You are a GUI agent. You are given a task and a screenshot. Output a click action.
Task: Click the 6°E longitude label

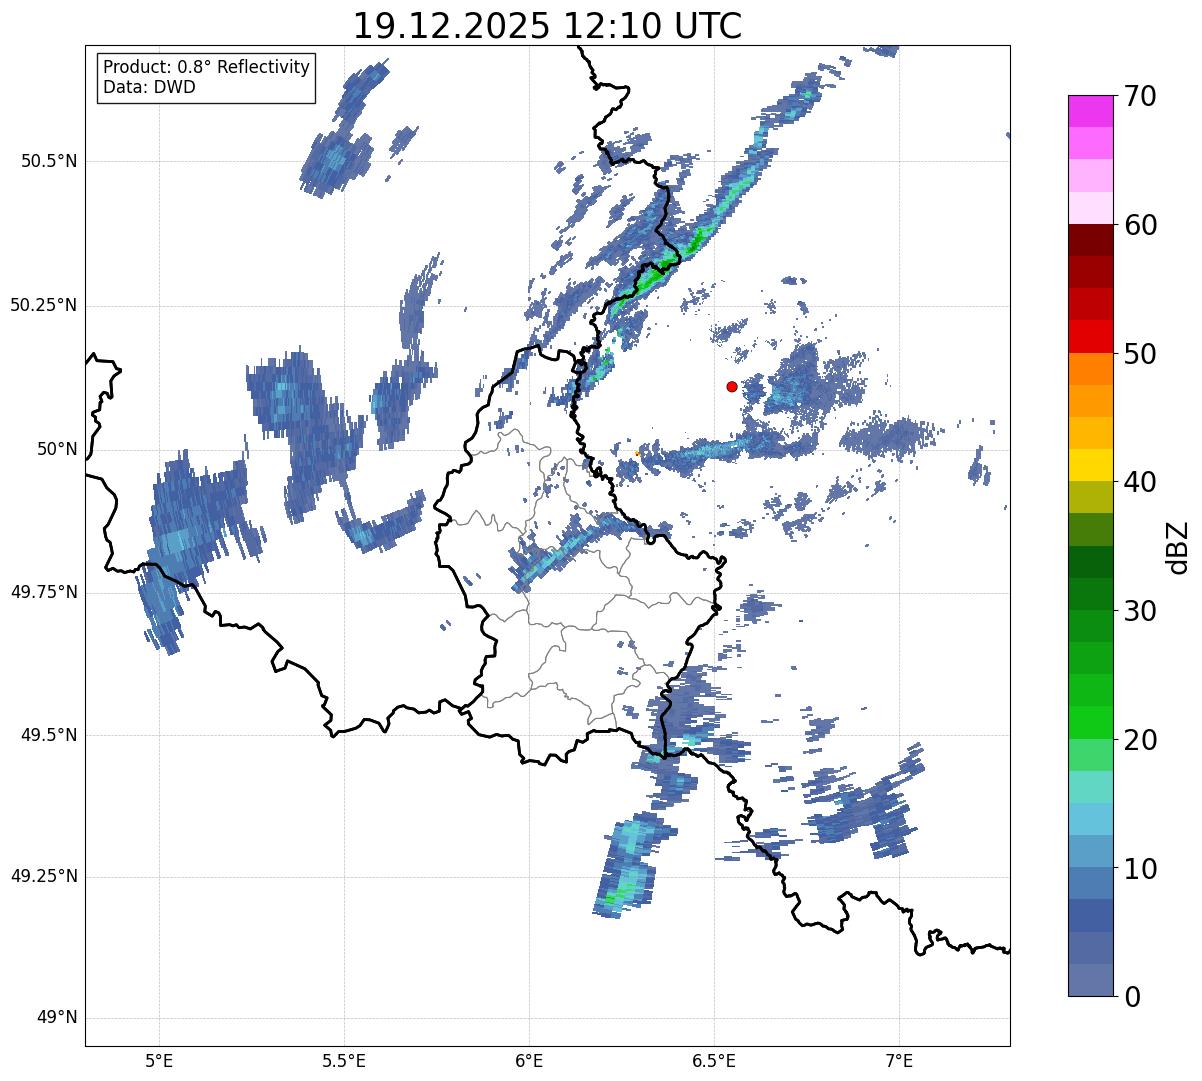(529, 1060)
